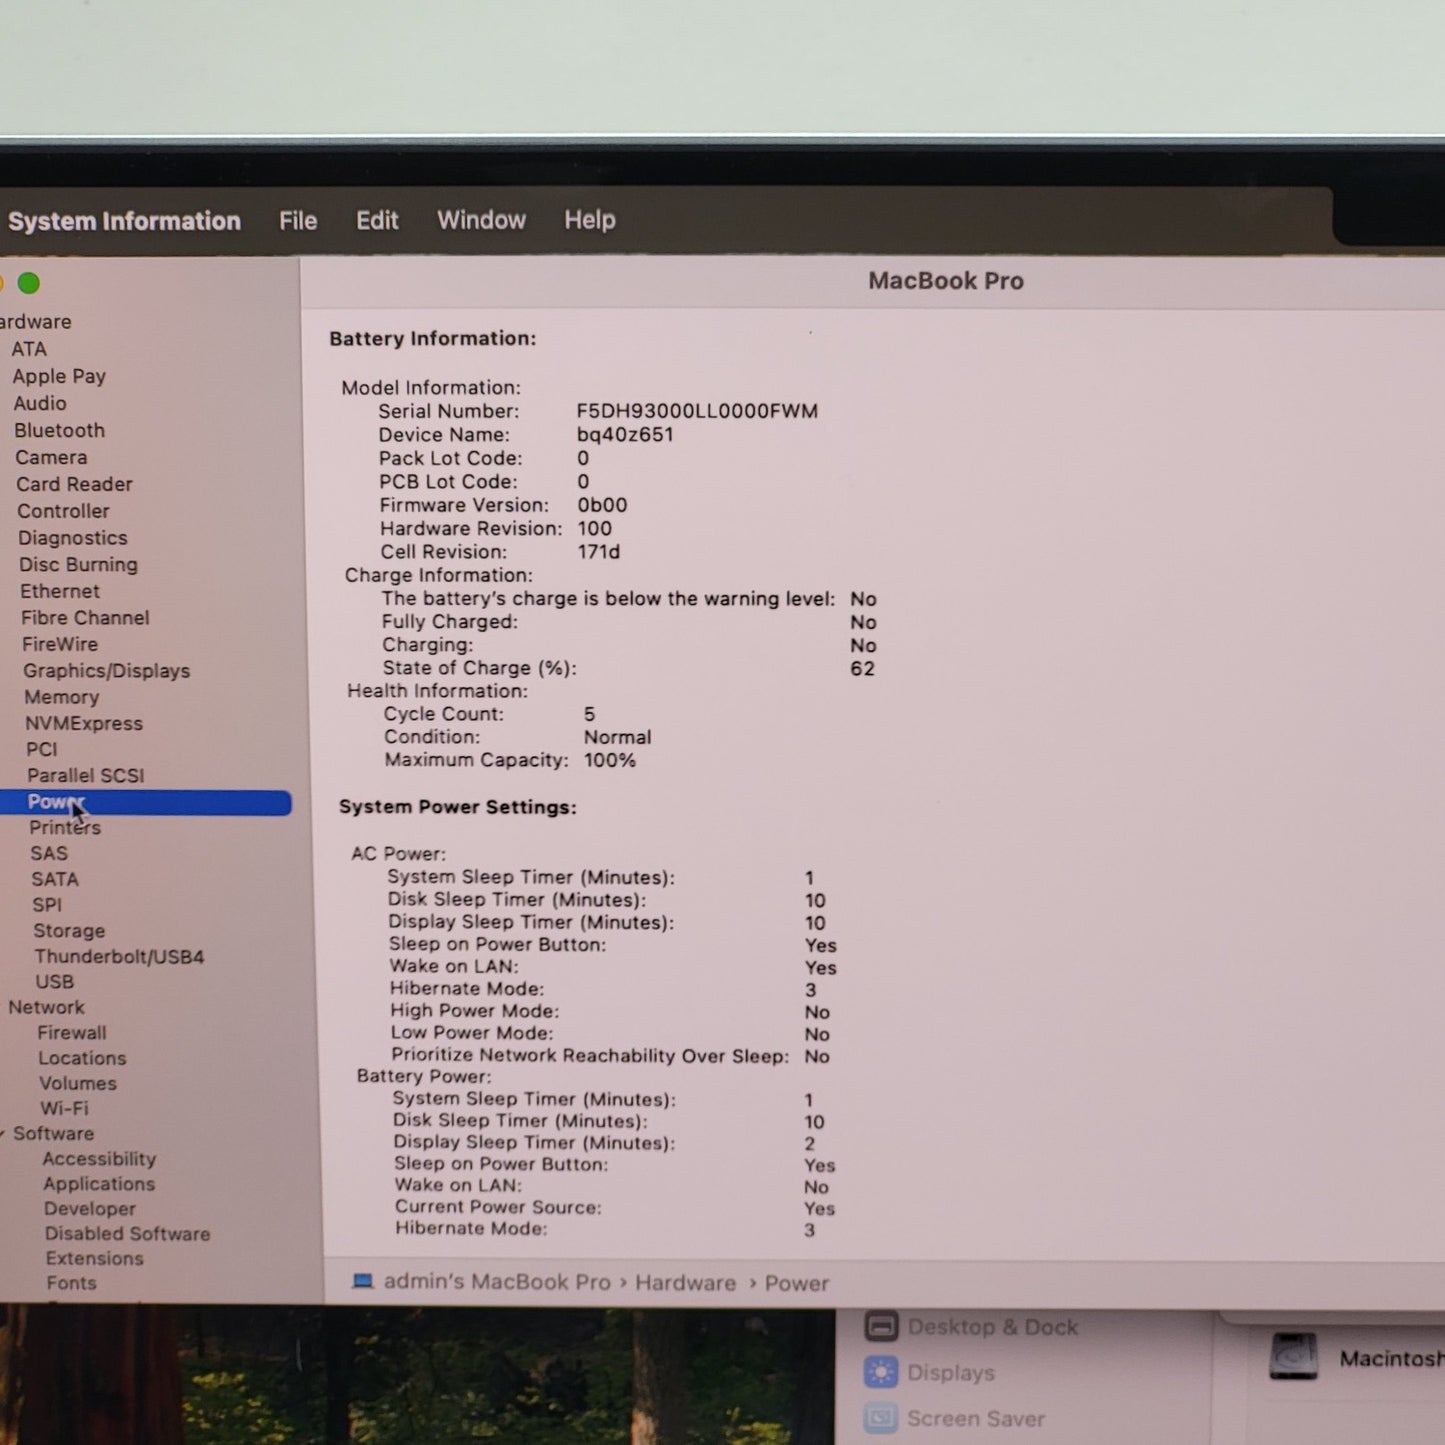Screen dimensions: 1445x1445
Task: Click the serial number F5DH93000LL0000FWM
Action: tap(697, 411)
